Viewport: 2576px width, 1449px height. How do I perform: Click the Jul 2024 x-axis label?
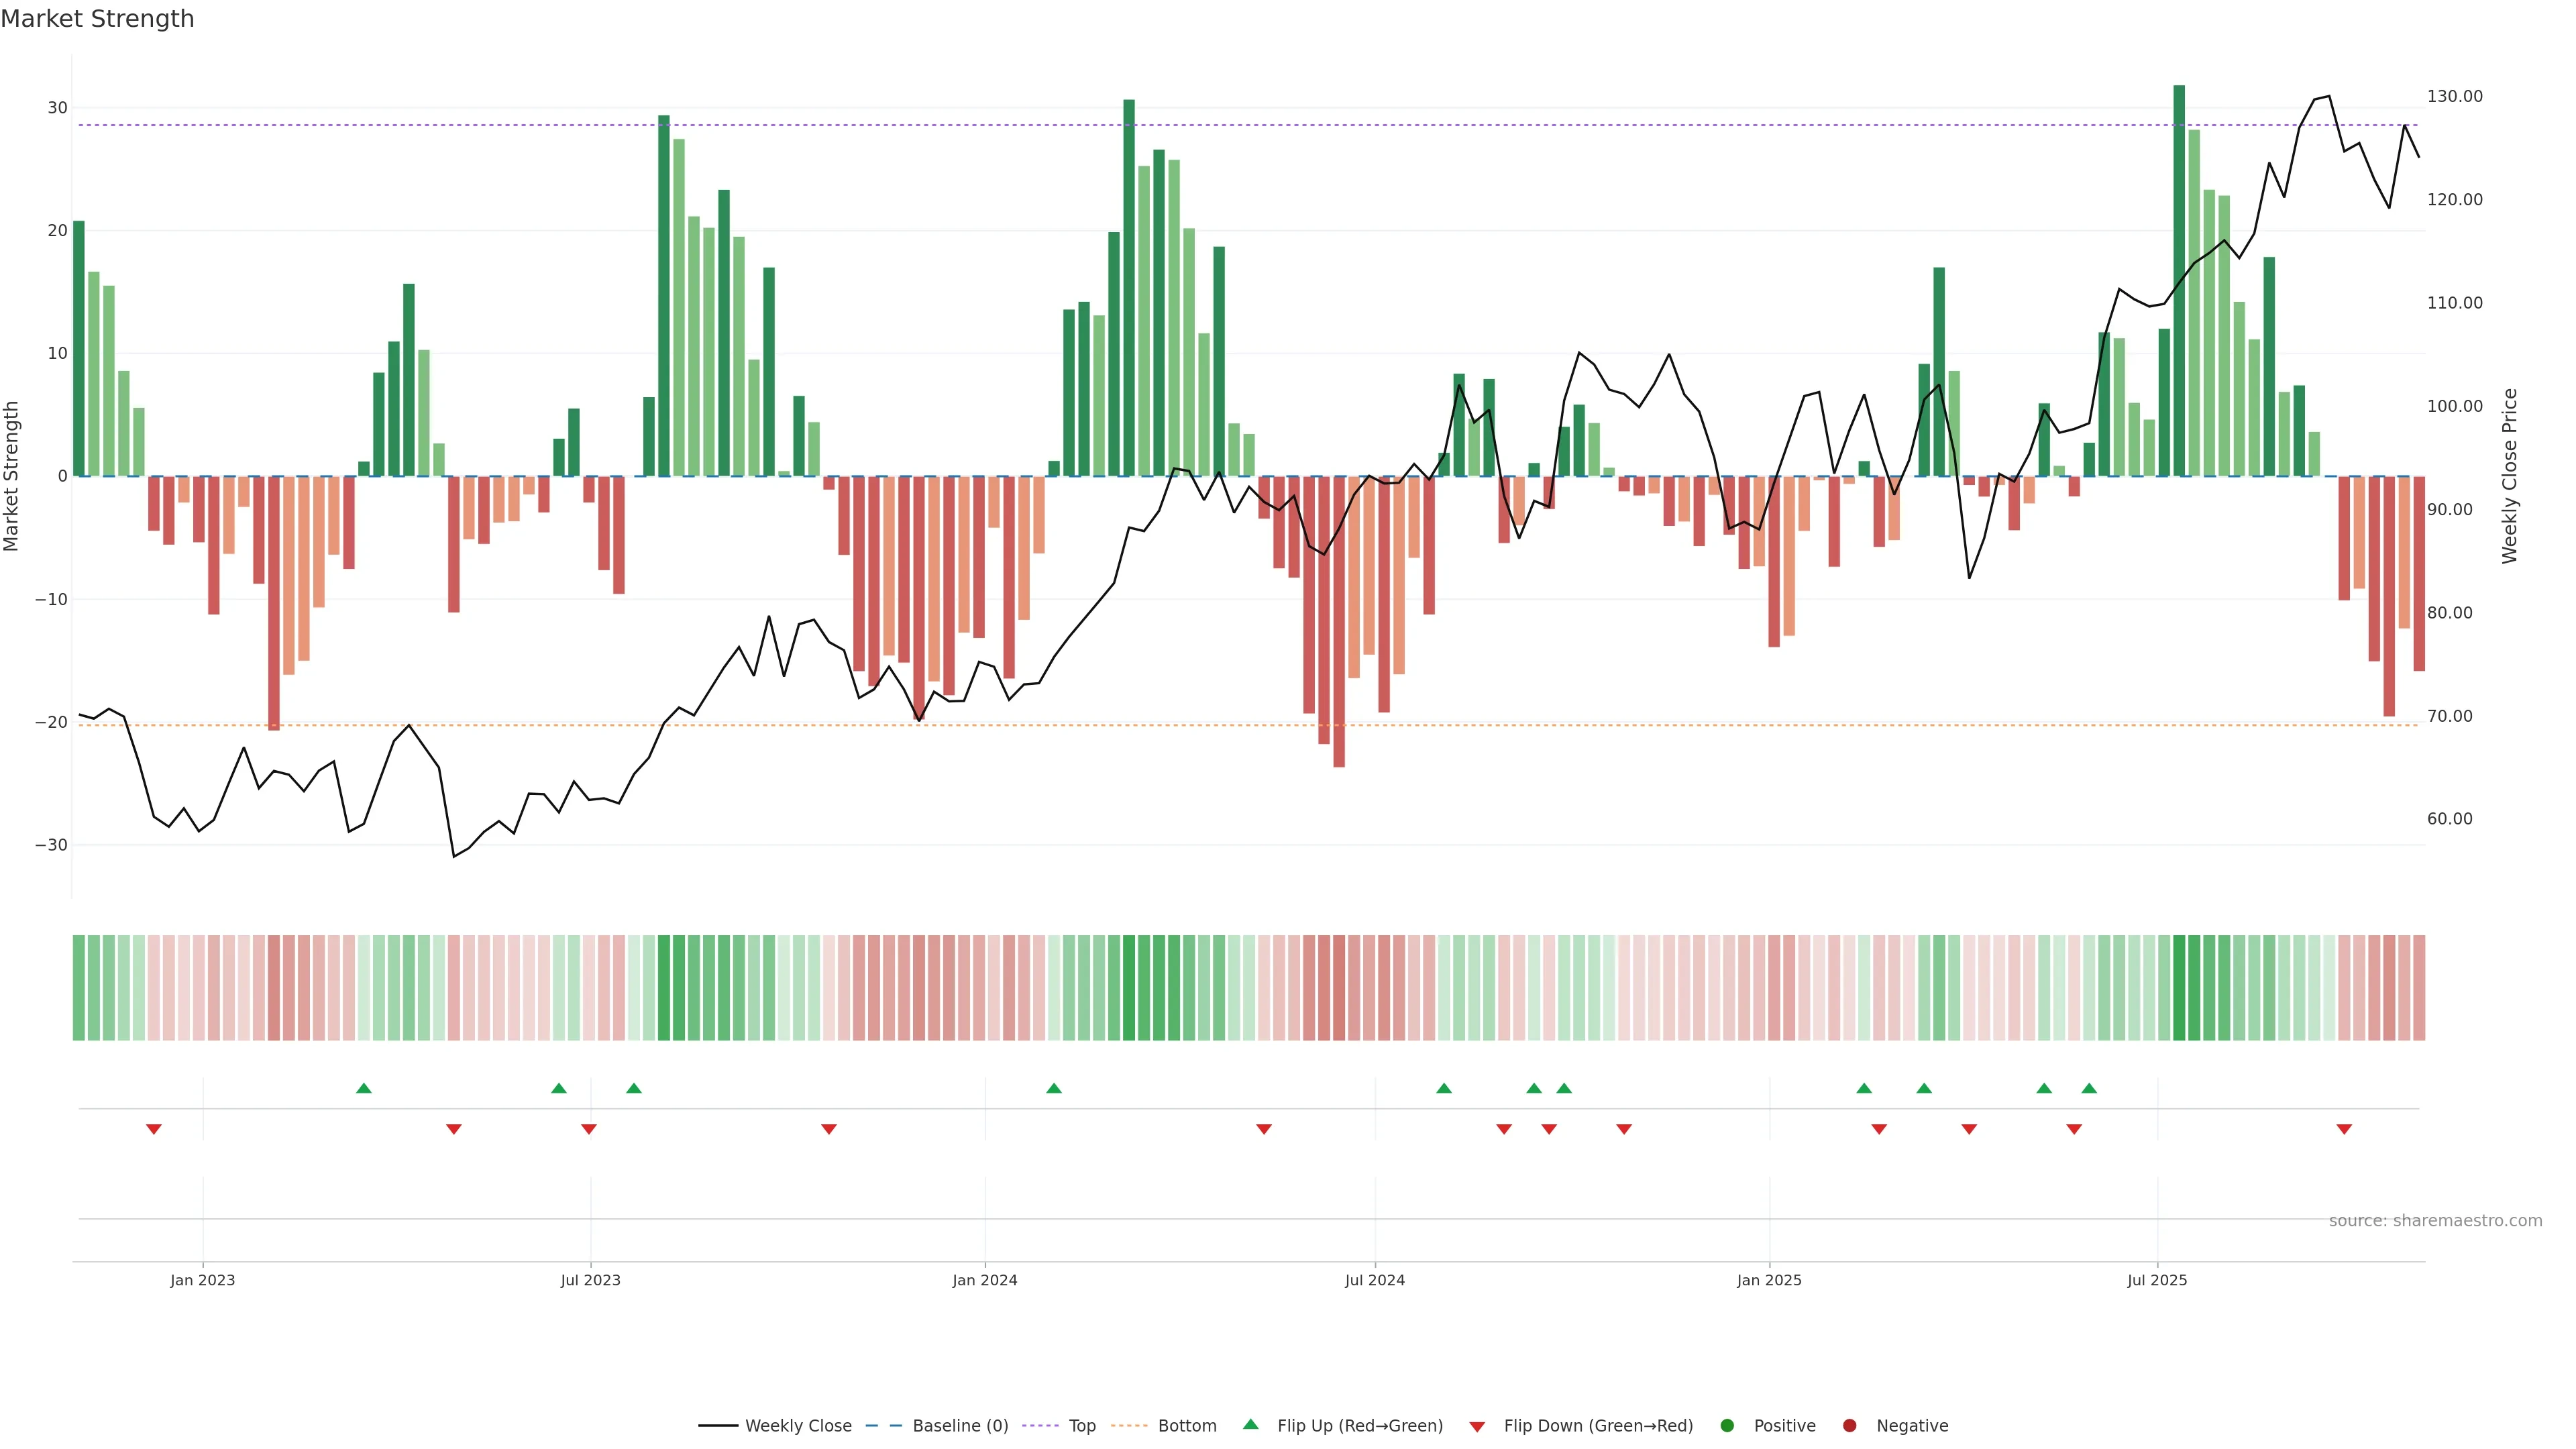click(1374, 1280)
